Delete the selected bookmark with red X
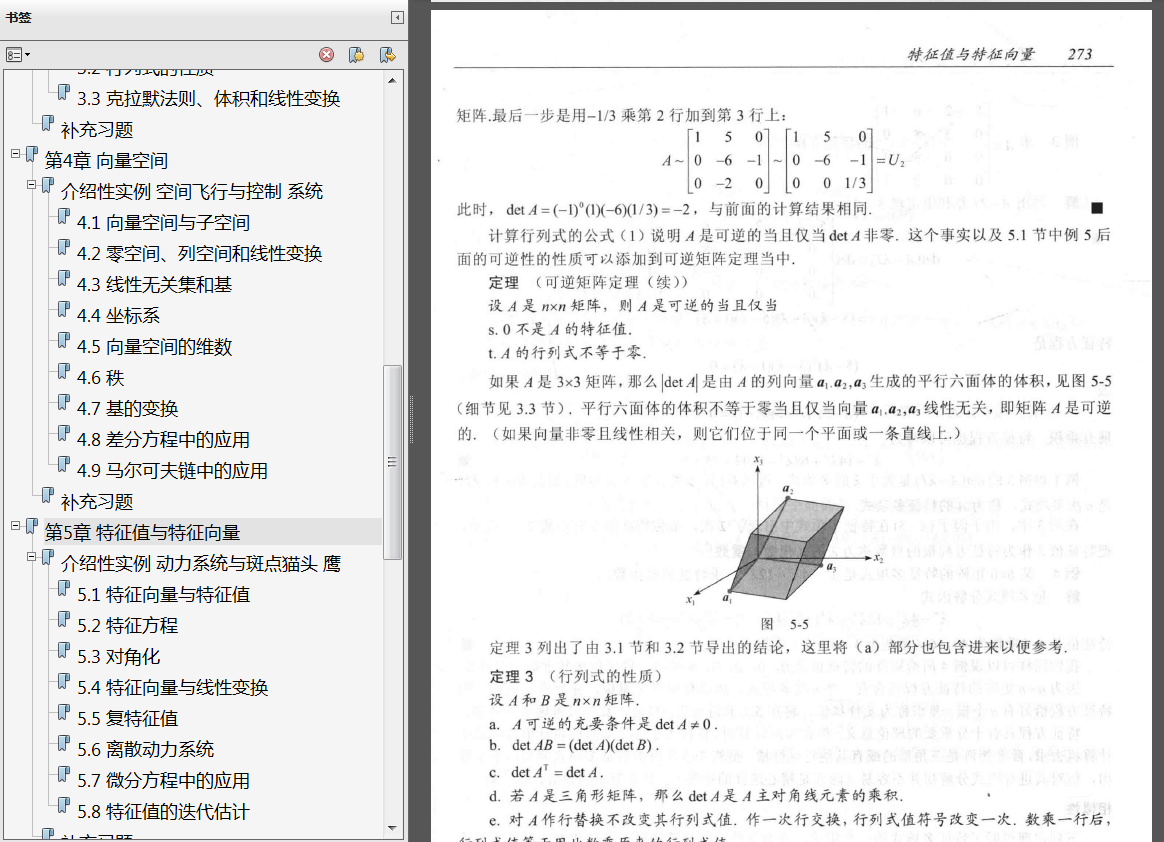 coord(326,55)
